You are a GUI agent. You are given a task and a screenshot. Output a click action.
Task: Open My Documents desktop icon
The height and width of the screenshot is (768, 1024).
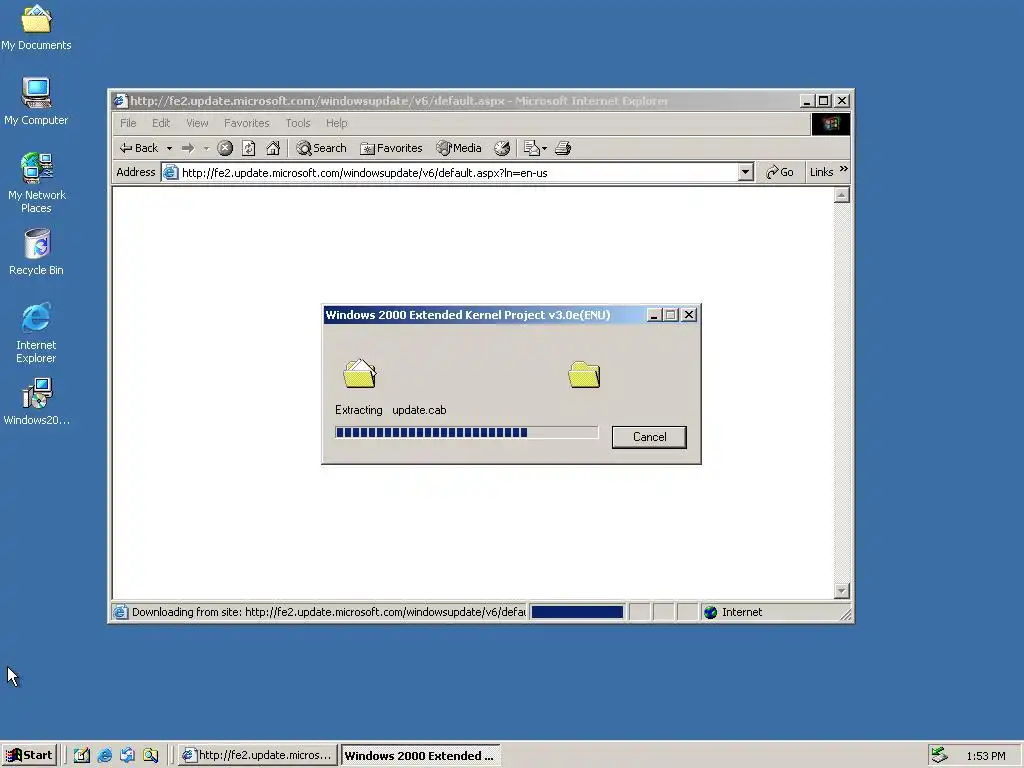36,27
